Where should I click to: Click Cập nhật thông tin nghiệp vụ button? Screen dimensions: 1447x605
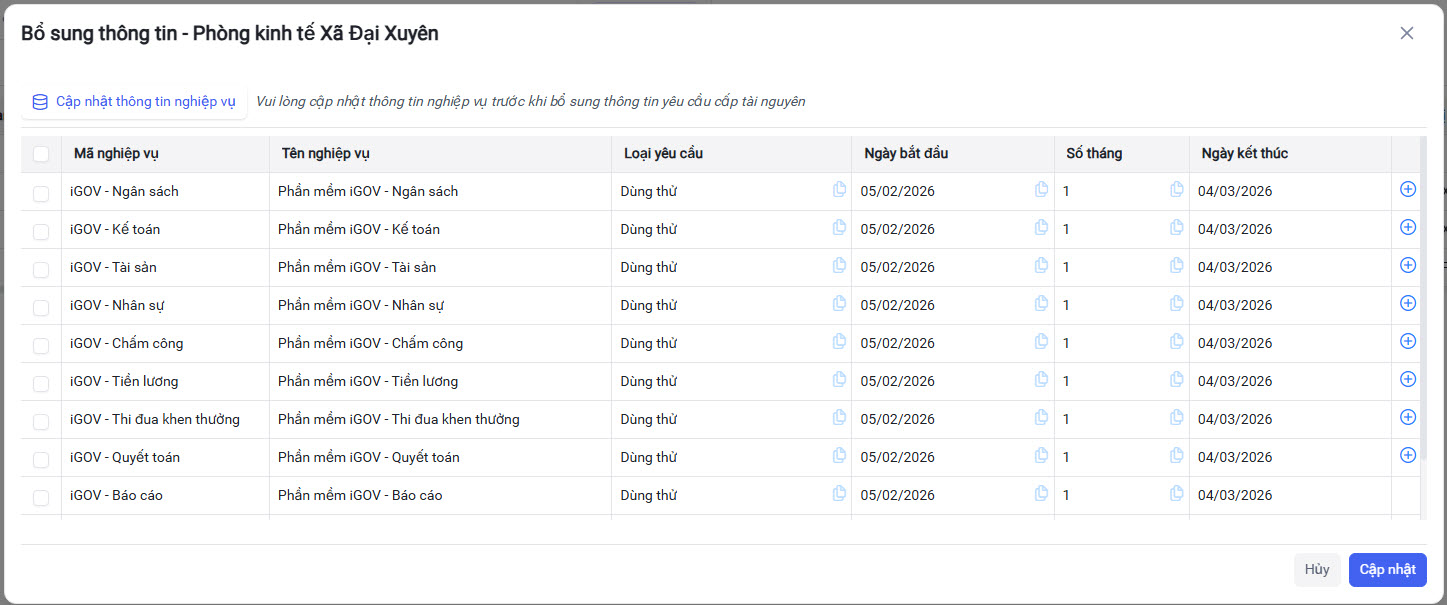click(134, 102)
